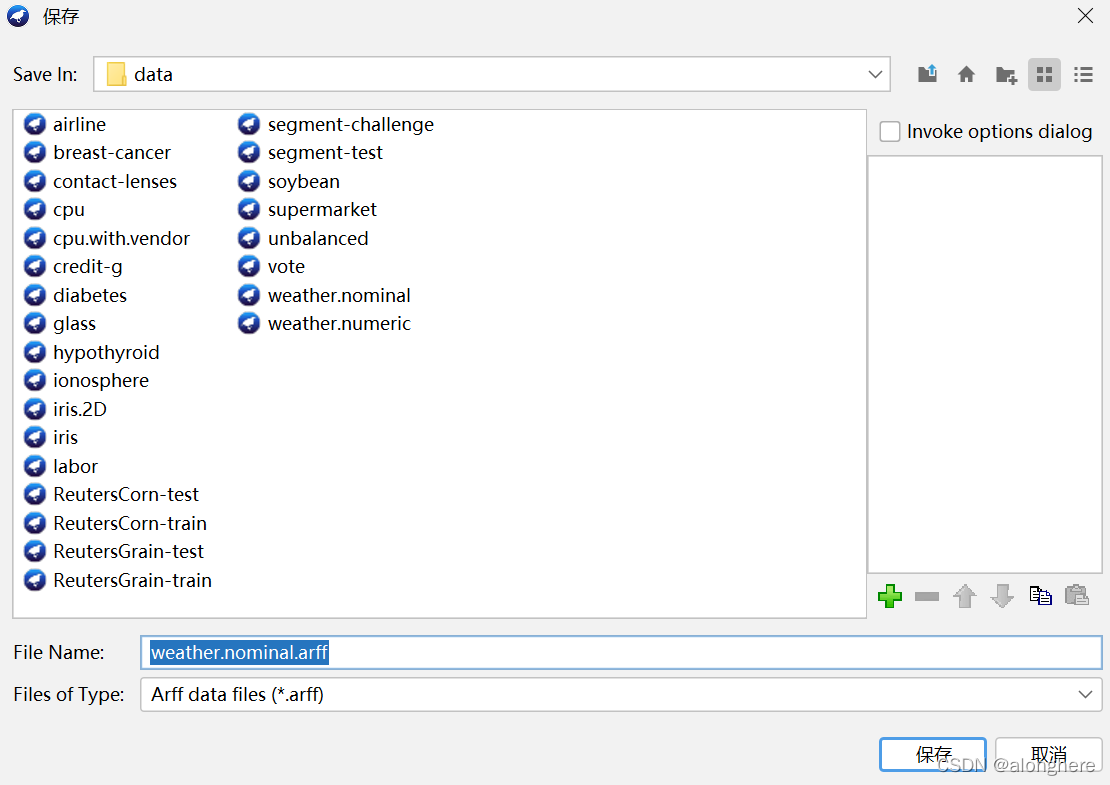
Task: Click the Up One Level folder icon
Action: (928, 74)
